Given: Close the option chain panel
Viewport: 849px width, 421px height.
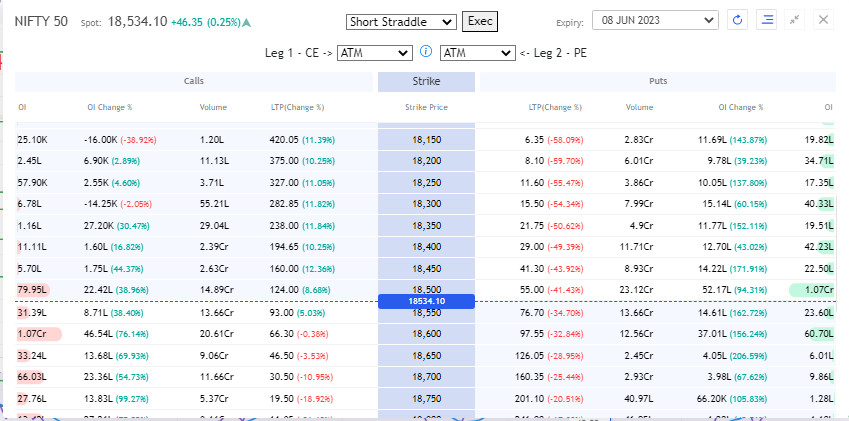Looking at the screenshot, I should point(823,21).
